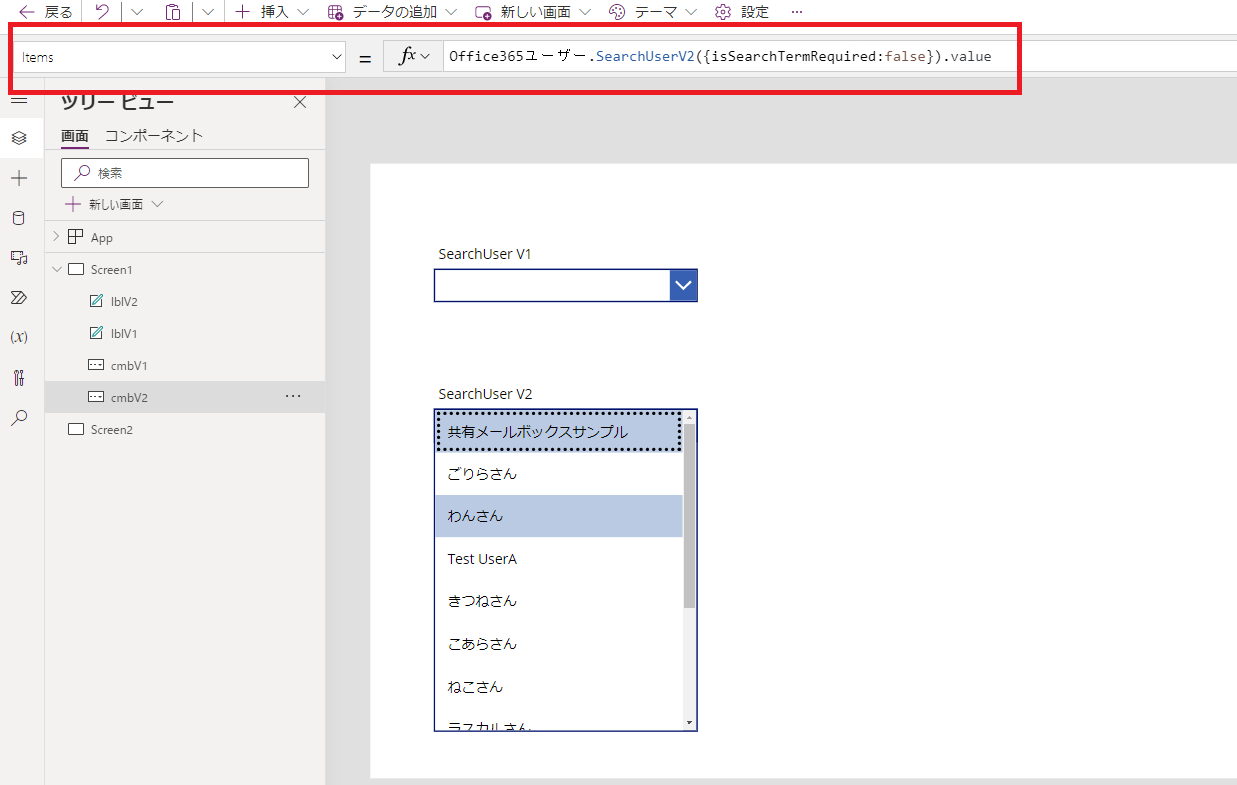1237x785 pixels.
Task: Open the Data pane from the left rail
Action: coord(18,217)
